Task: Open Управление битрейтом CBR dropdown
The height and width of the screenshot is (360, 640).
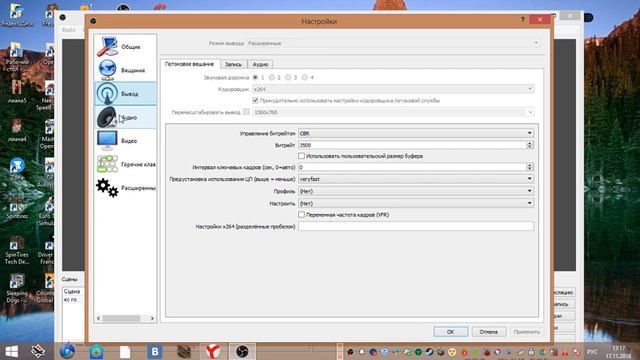Action: tap(416, 133)
